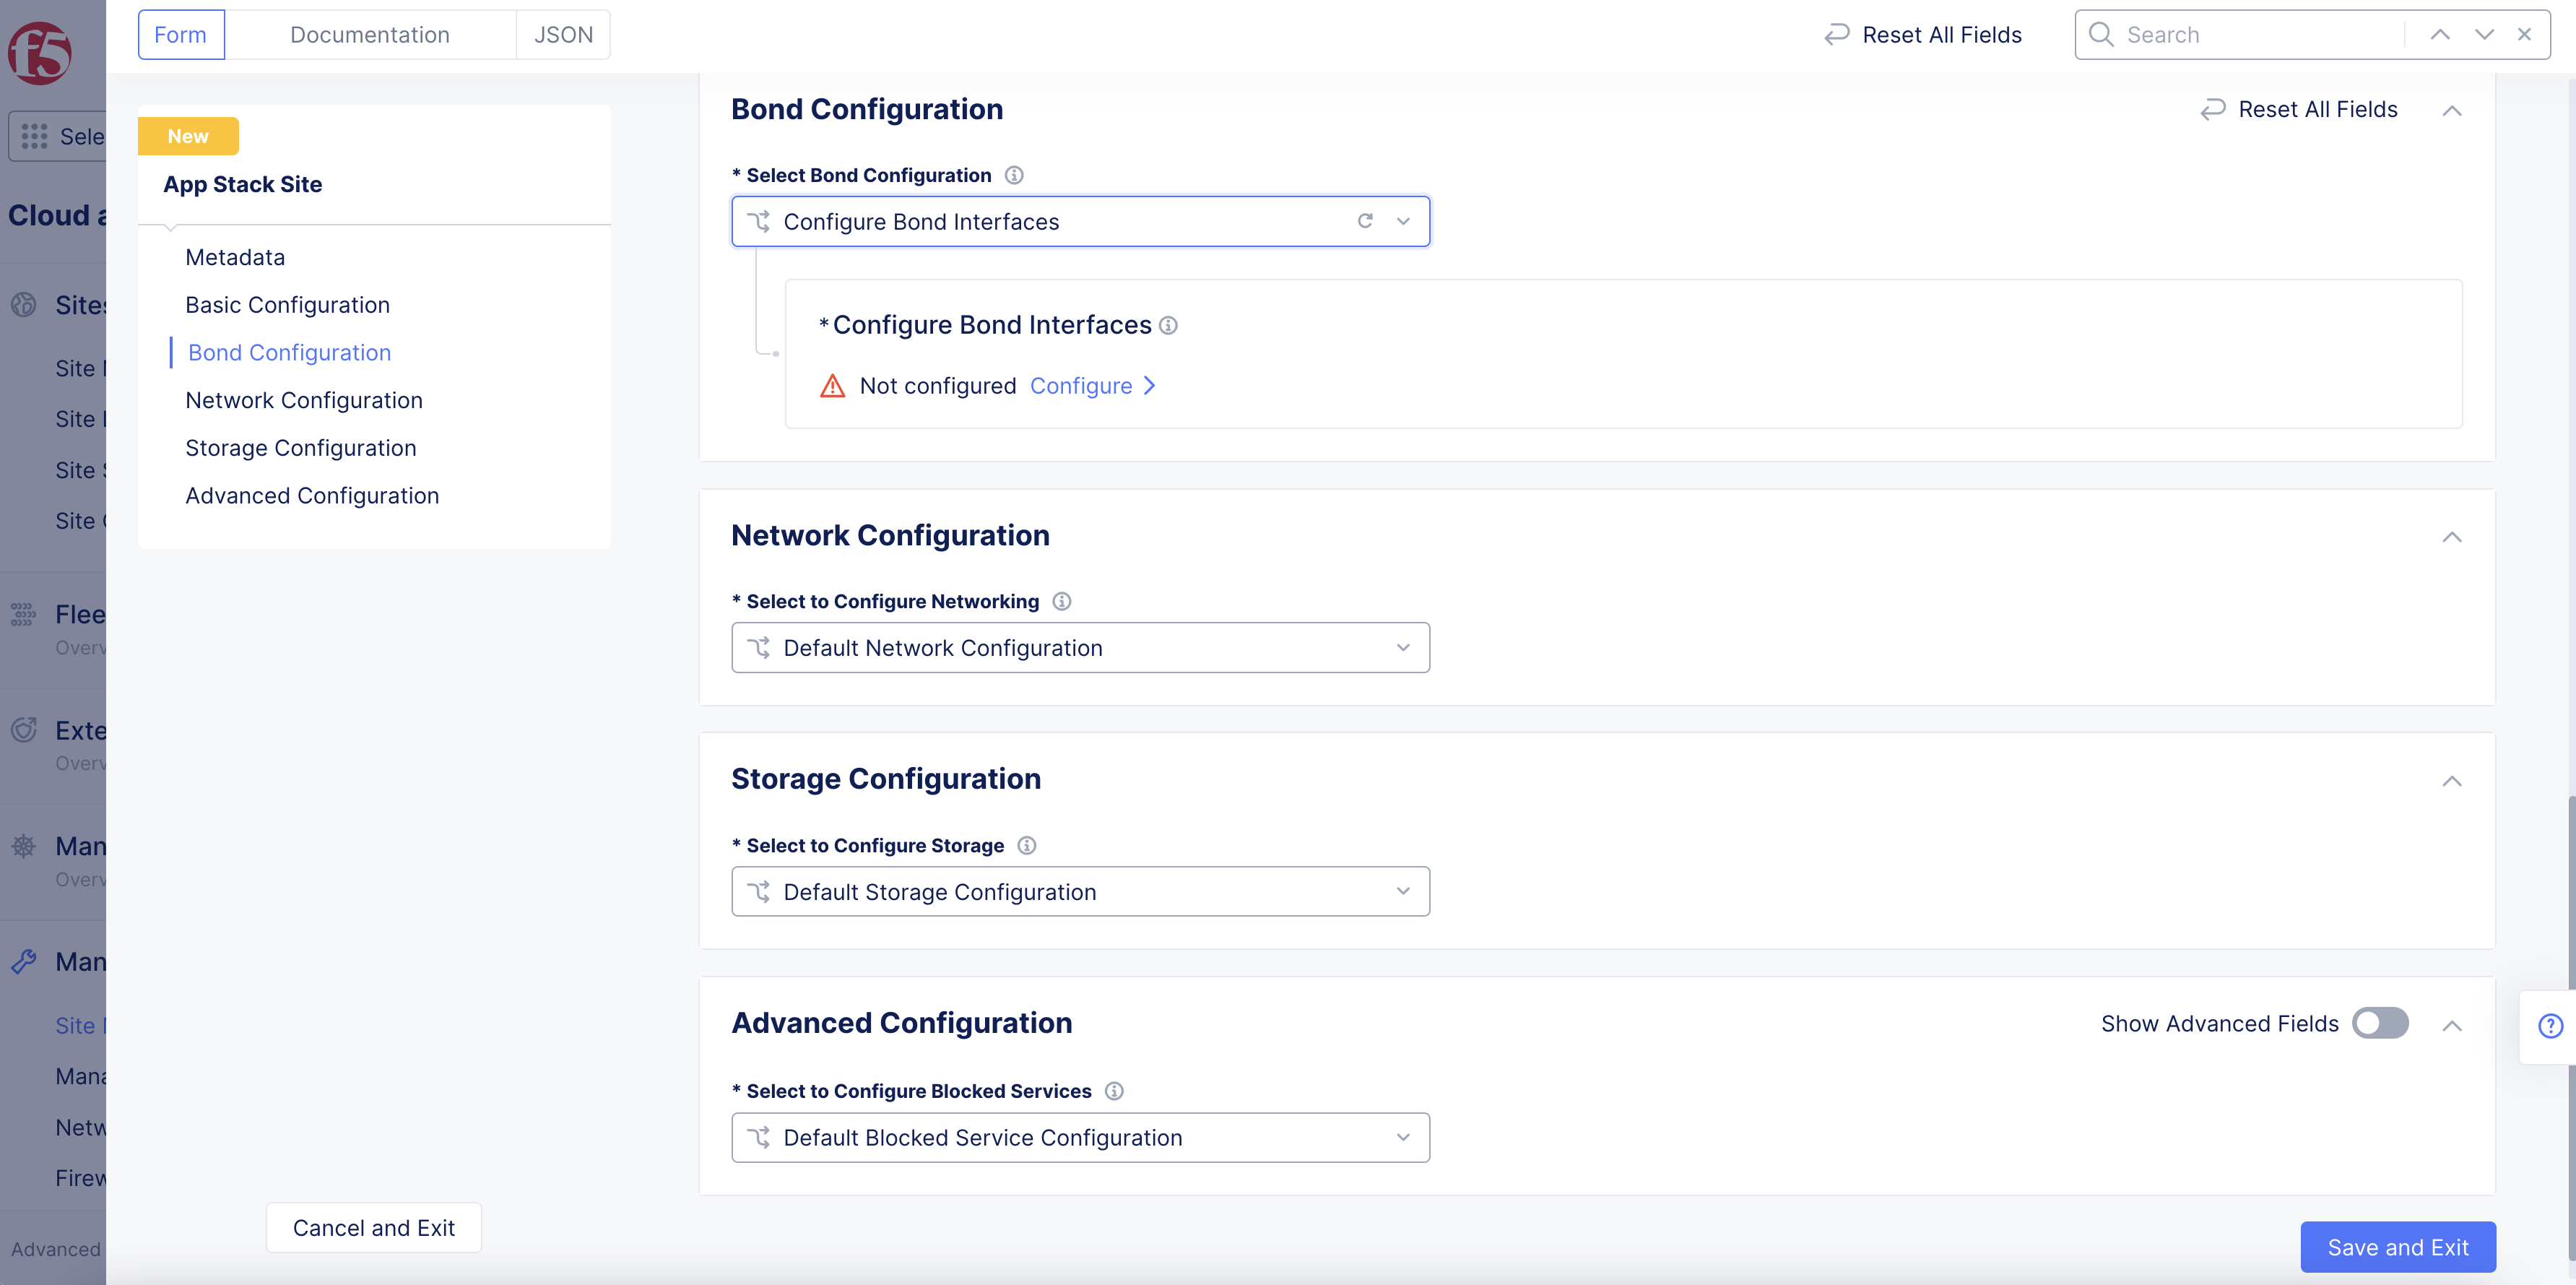This screenshot has height=1285, width=2576.
Task: Click info icon beside Select Bond Configuration
Action: click(1014, 175)
